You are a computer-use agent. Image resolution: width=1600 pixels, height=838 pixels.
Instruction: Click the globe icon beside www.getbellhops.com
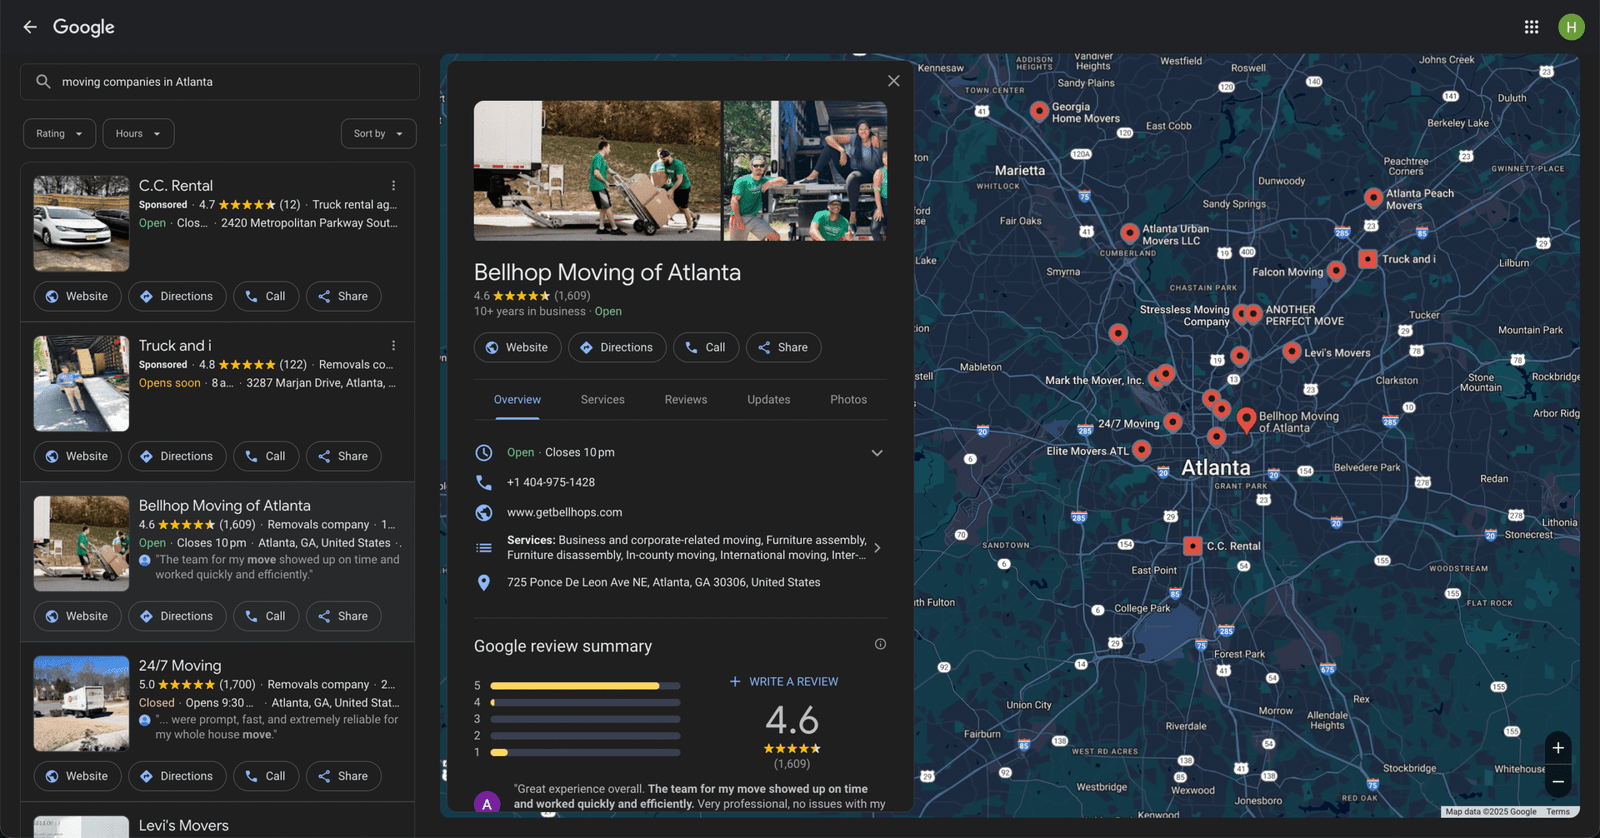tap(484, 512)
